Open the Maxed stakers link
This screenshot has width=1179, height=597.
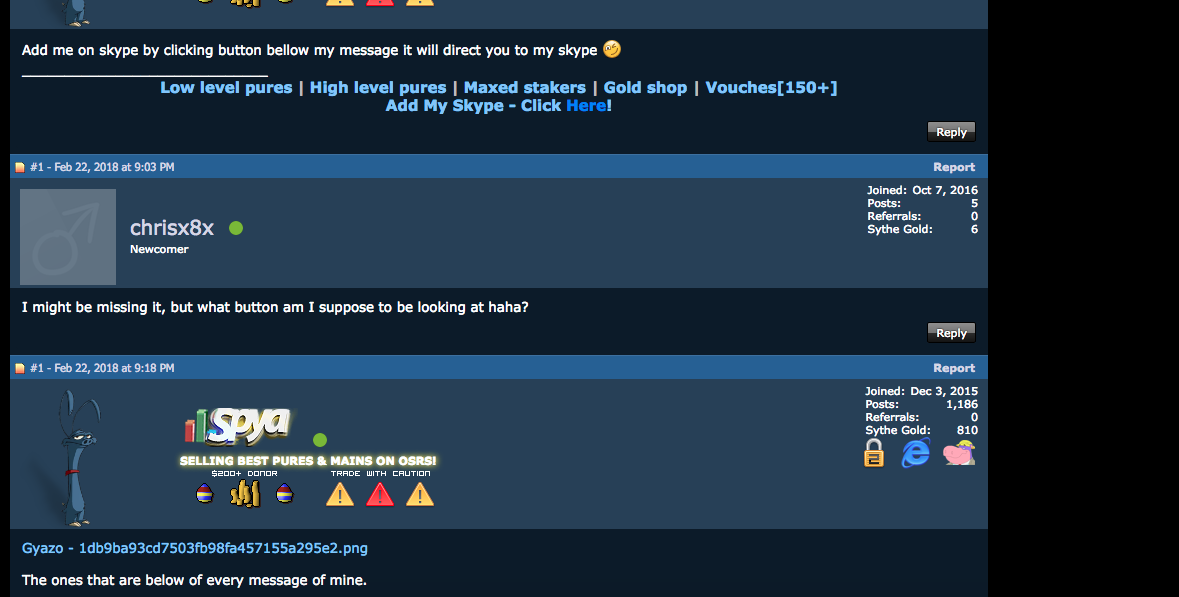click(525, 87)
